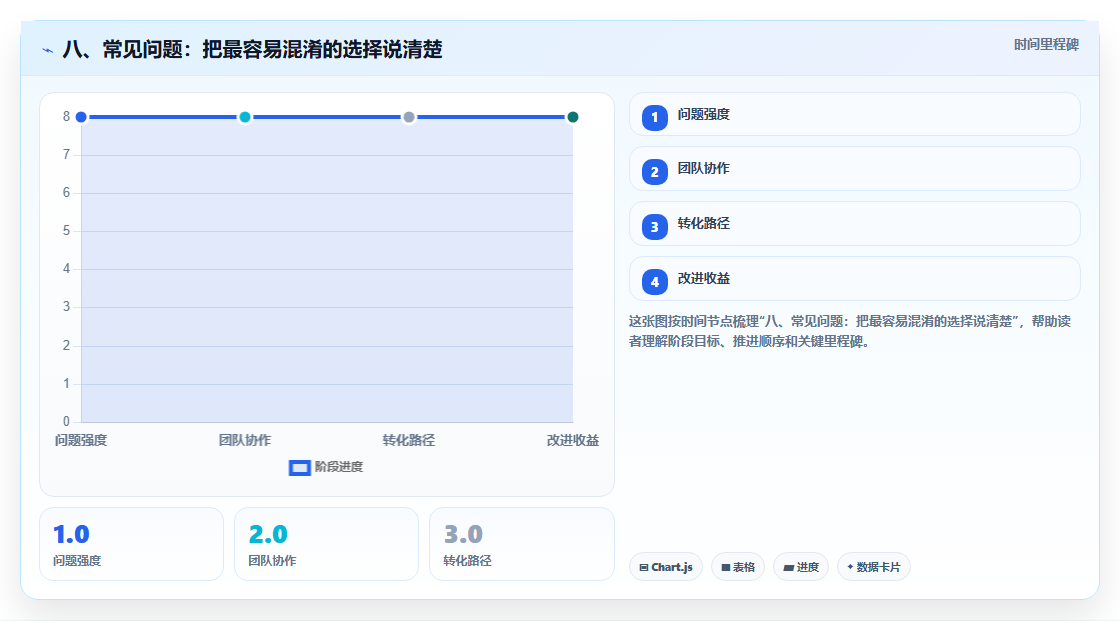Screen dimensions: 1120x621
Task: Click the Chart.js tag
Action: 666,567
